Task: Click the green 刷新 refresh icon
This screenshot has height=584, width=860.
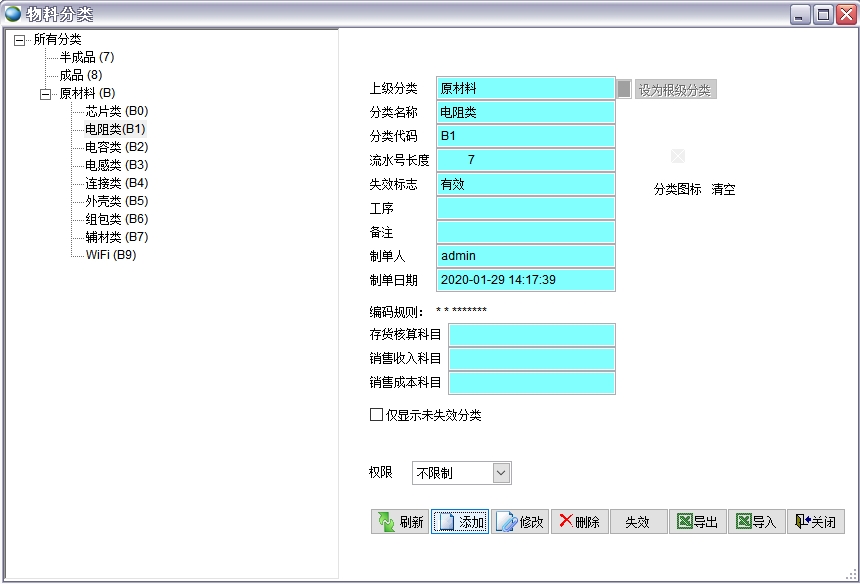Action: [386, 522]
